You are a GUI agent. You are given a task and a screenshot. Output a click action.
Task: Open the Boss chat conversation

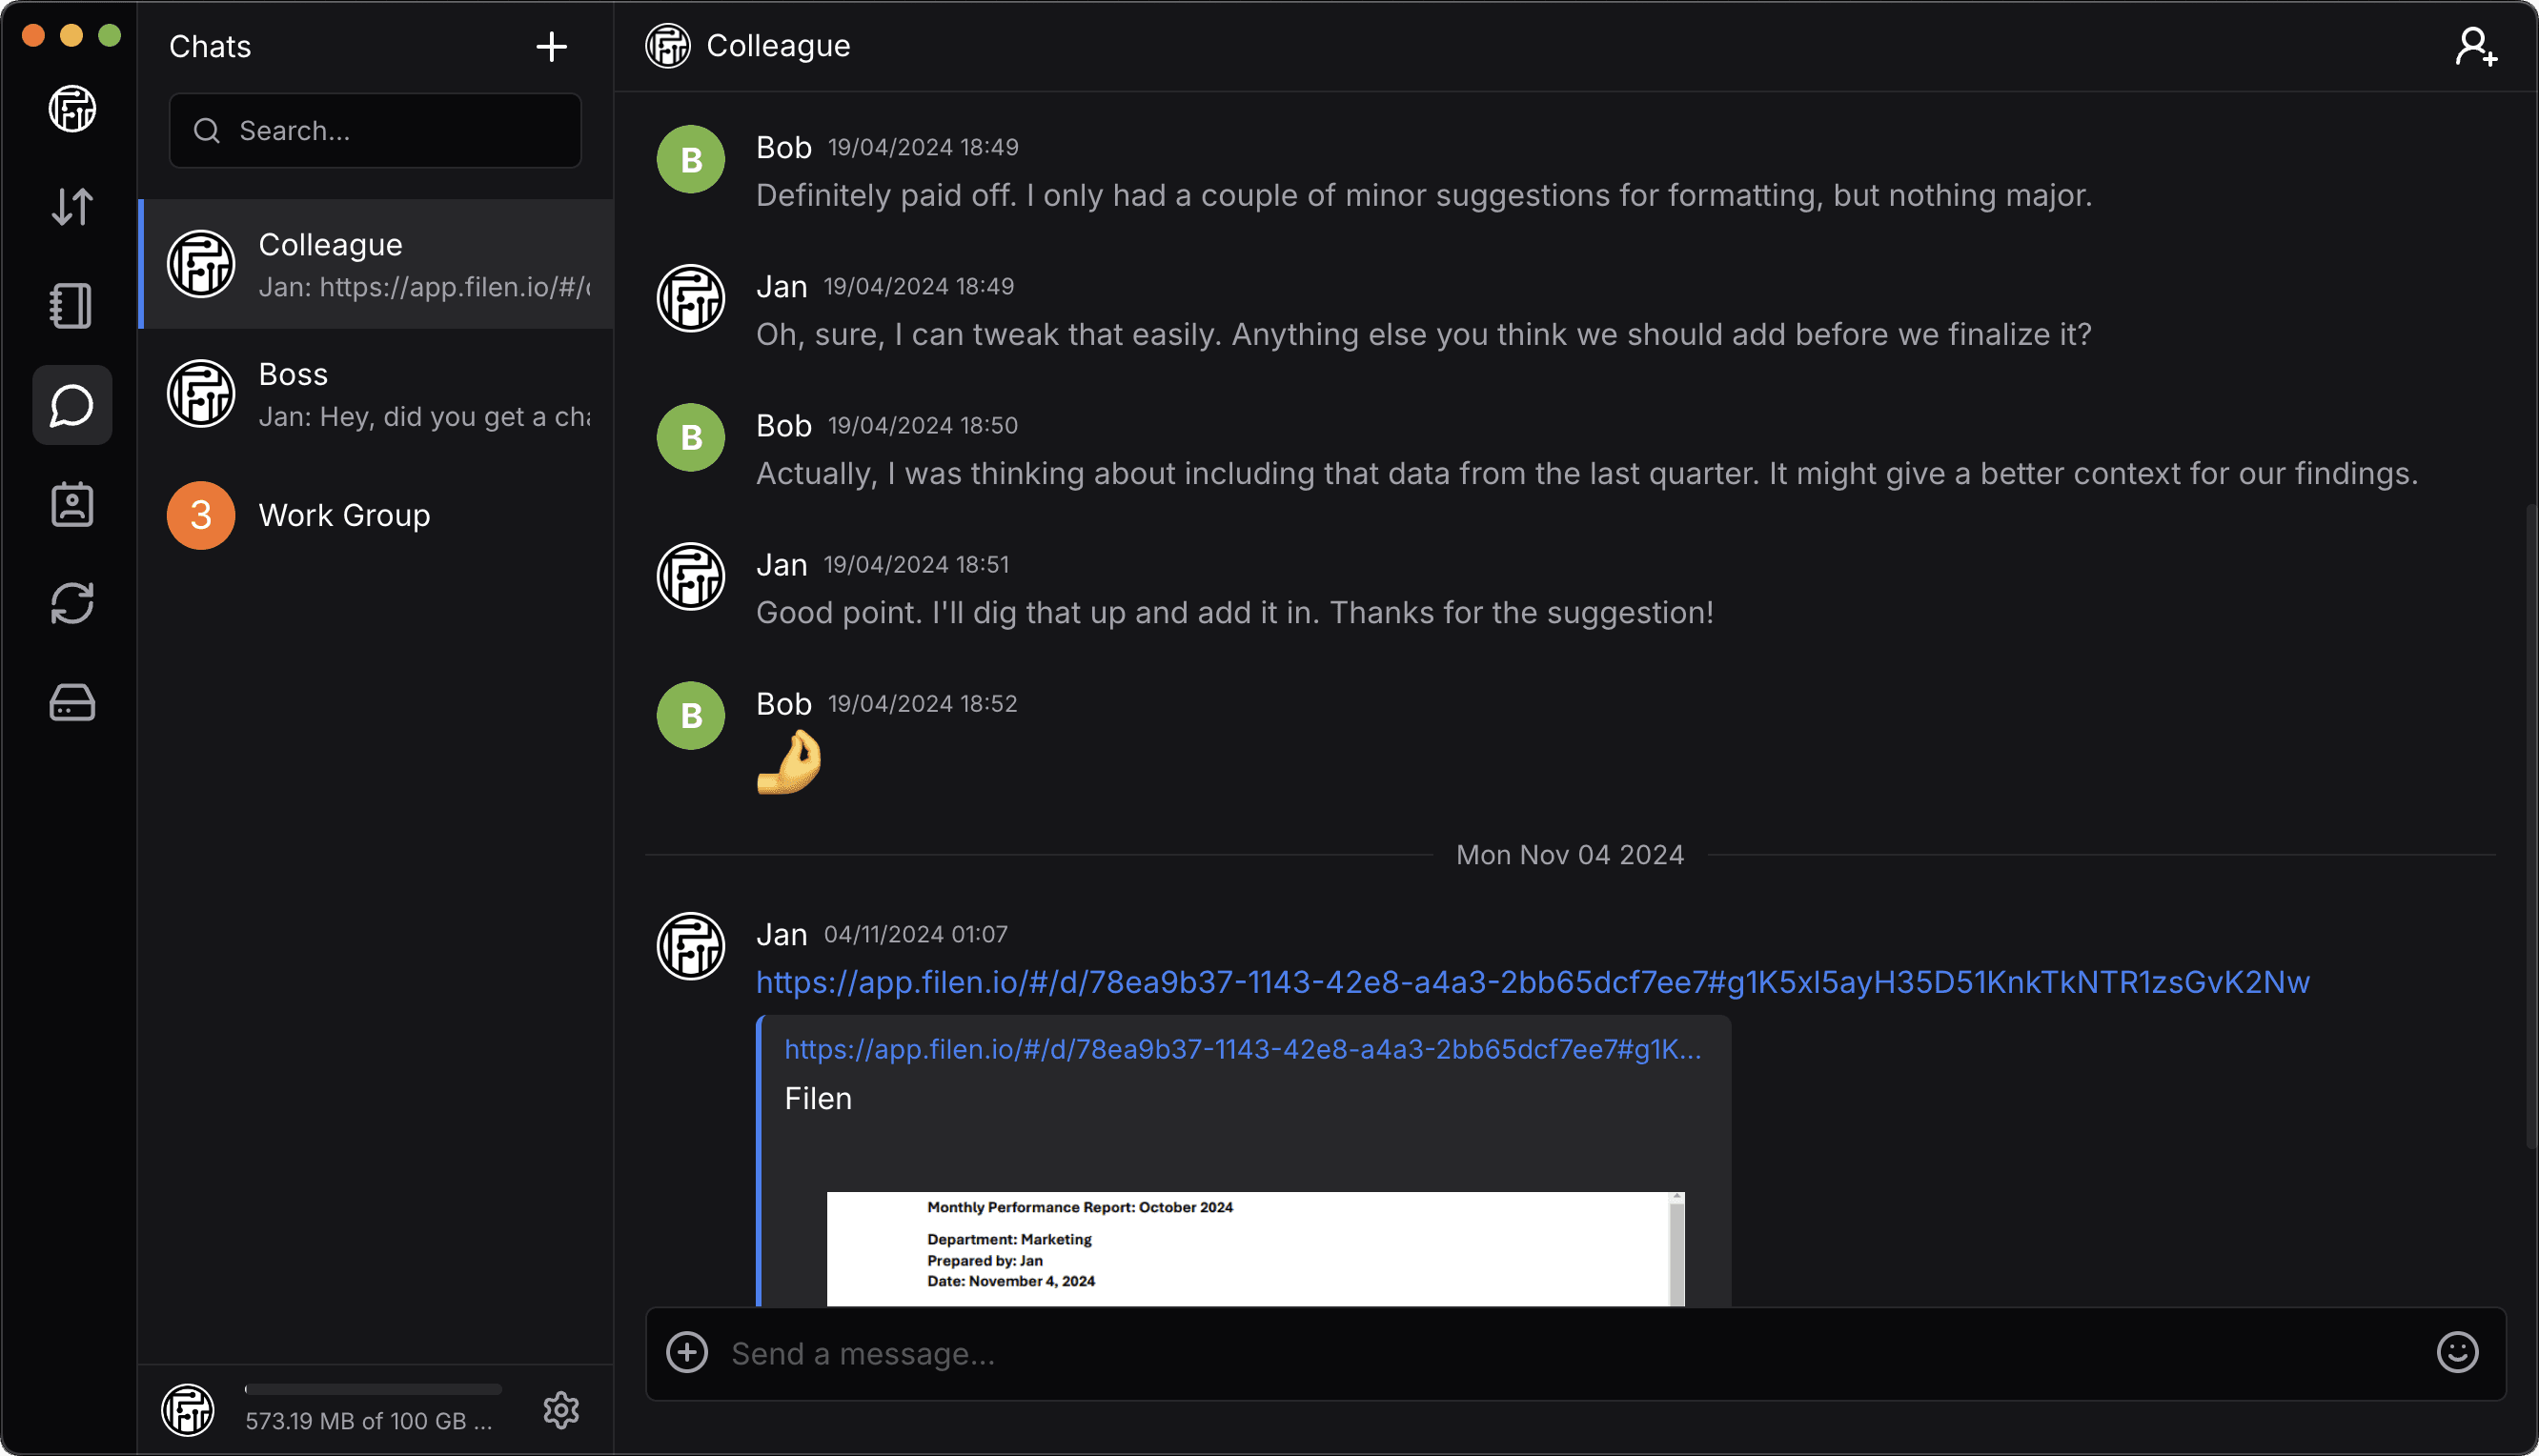tap(376, 394)
